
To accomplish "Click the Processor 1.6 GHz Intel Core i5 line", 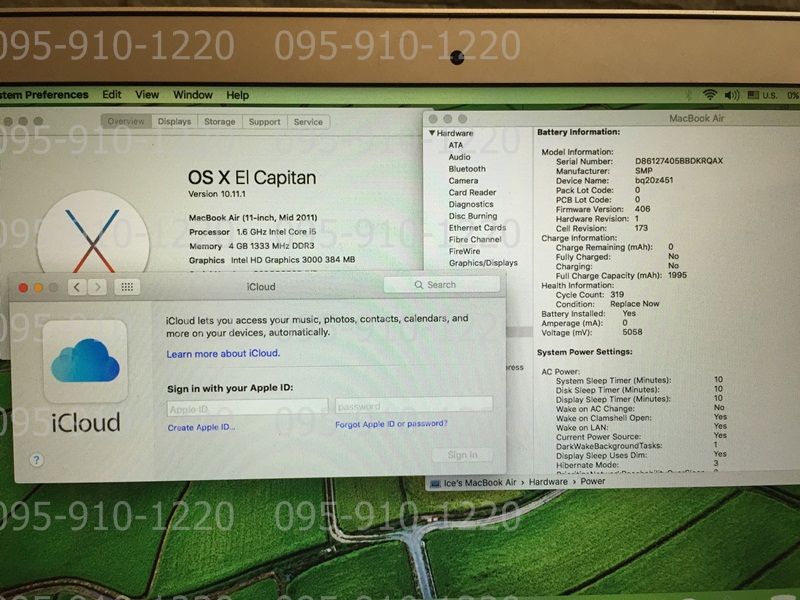I will (253, 232).
